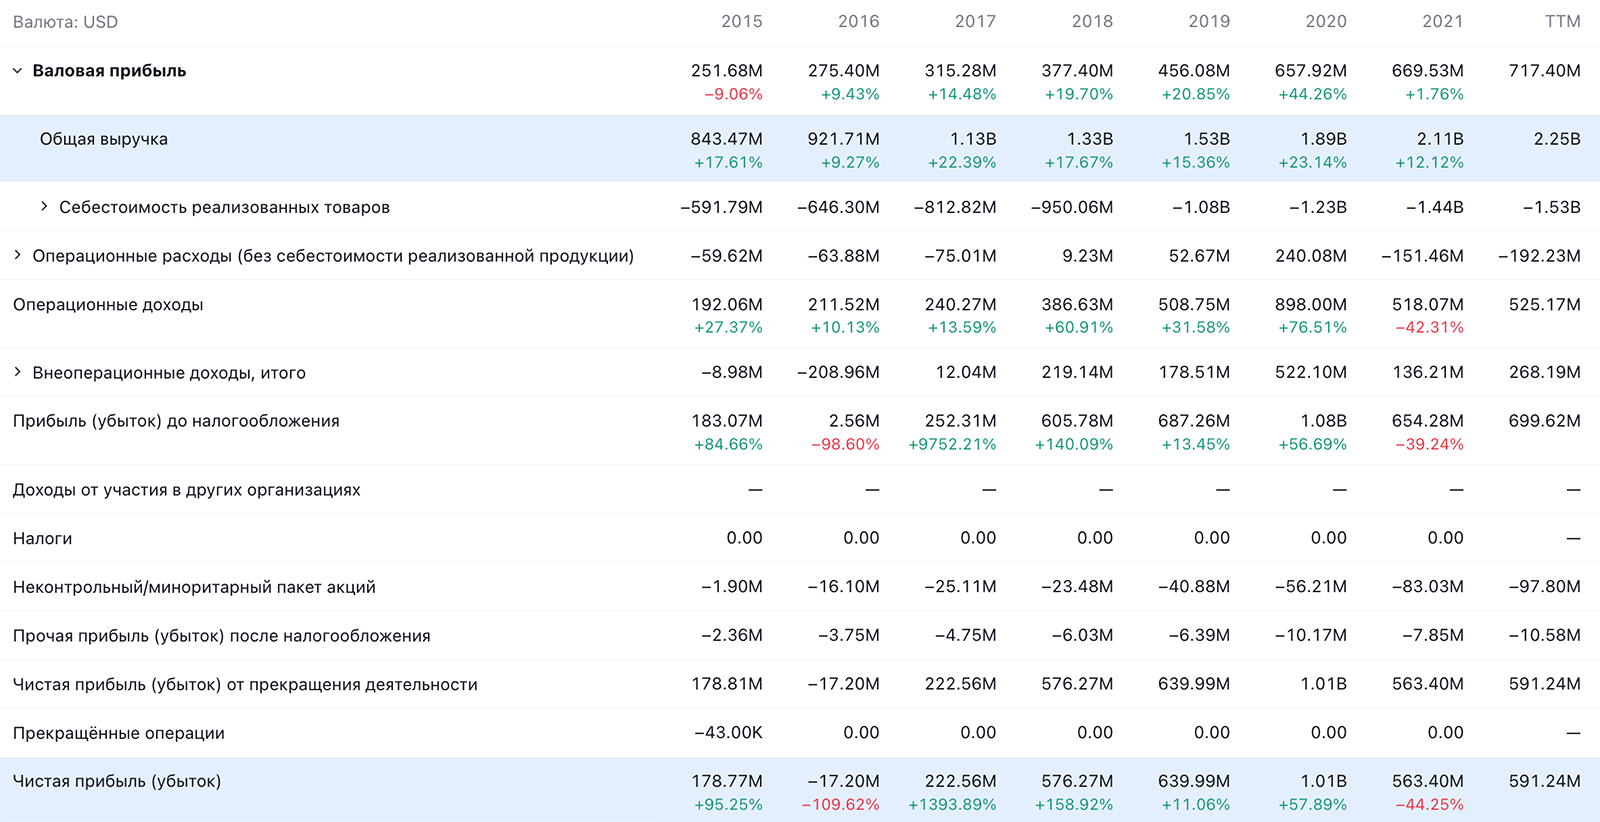This screenshot has width=1600, height=822.
Task: Click pretax change +9752.21%
Action: (x=952, y=445)
